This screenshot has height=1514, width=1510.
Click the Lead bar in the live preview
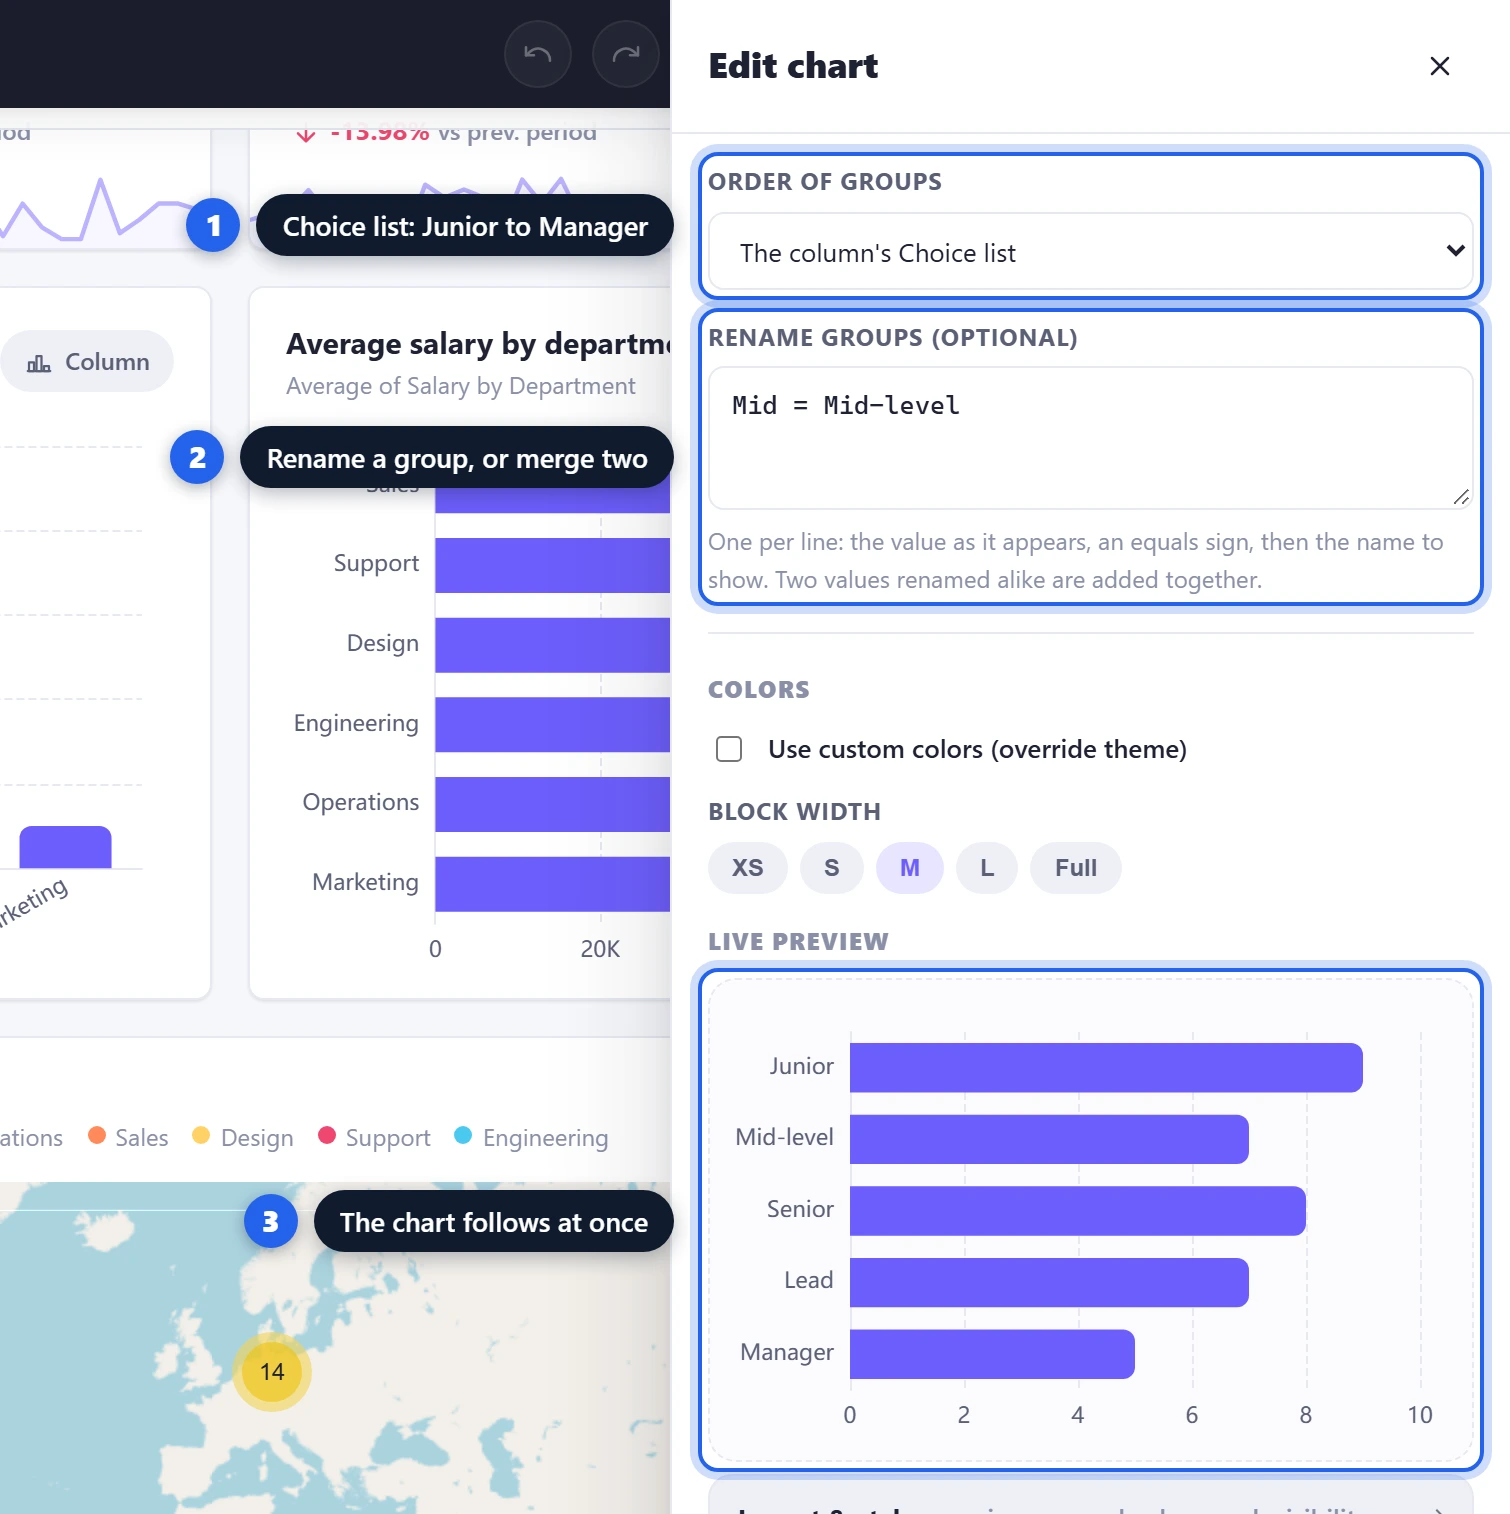(x=1049, y=1282)
